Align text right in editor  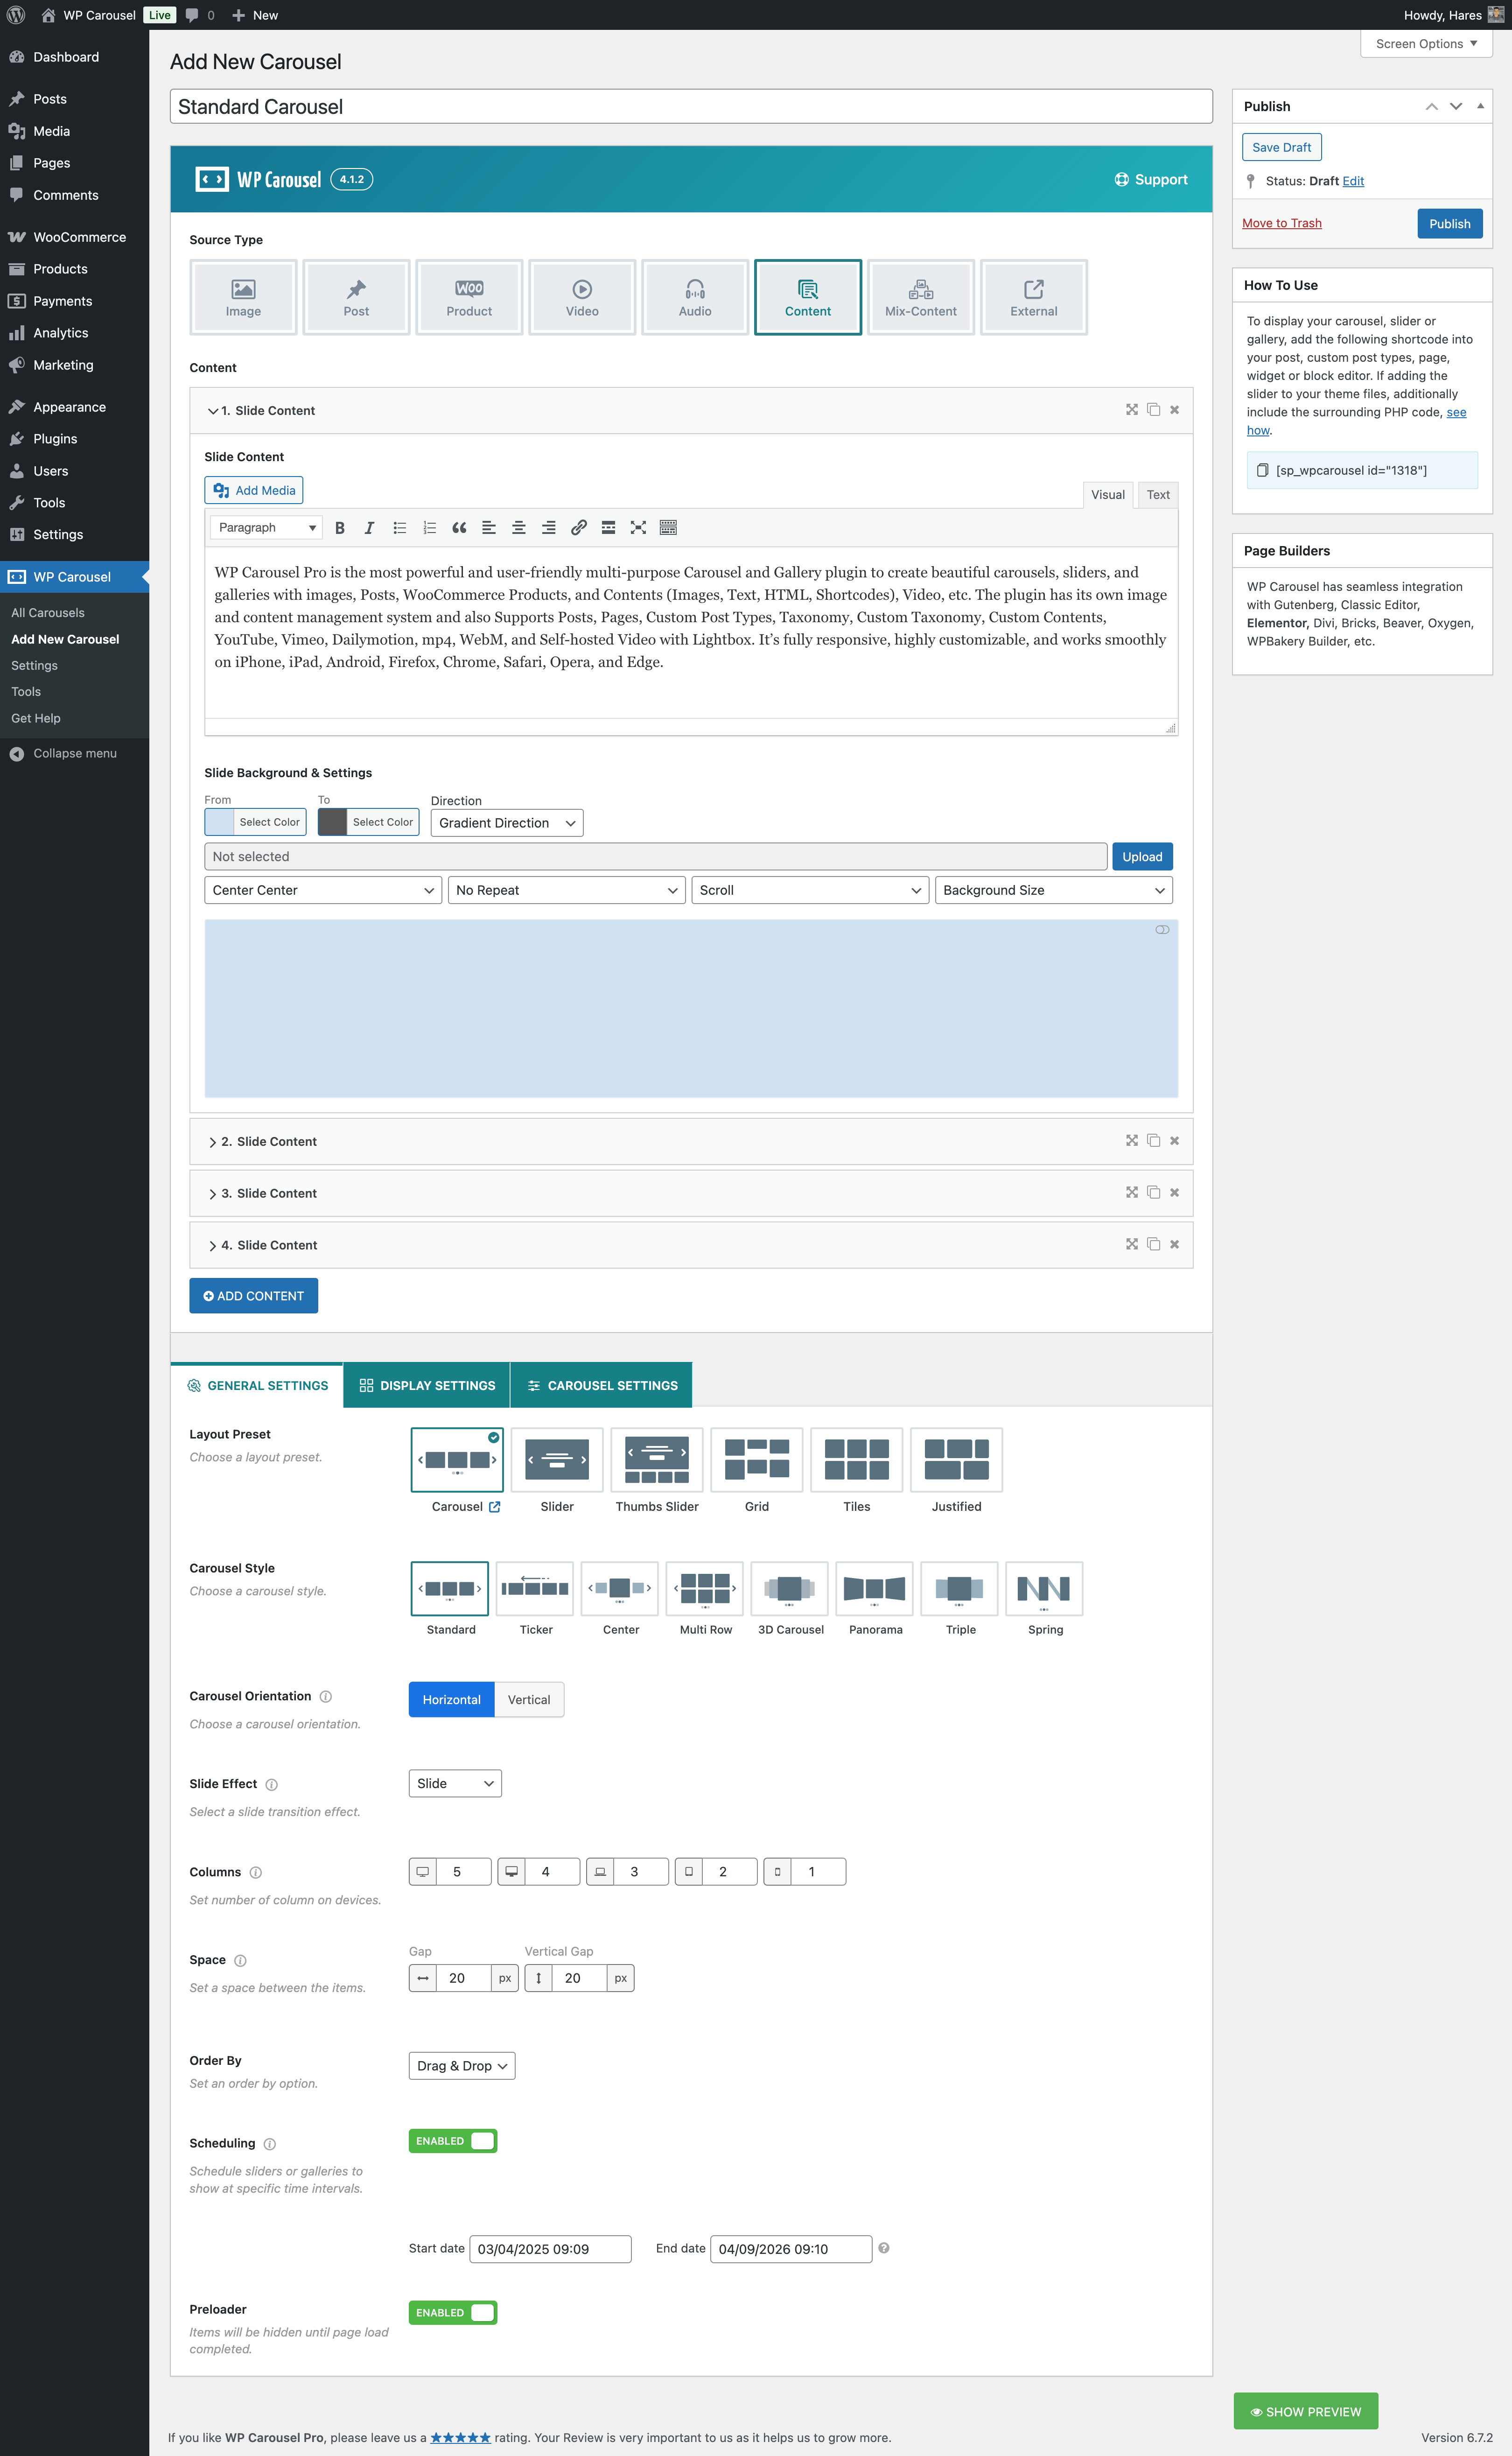coord(549,528)
